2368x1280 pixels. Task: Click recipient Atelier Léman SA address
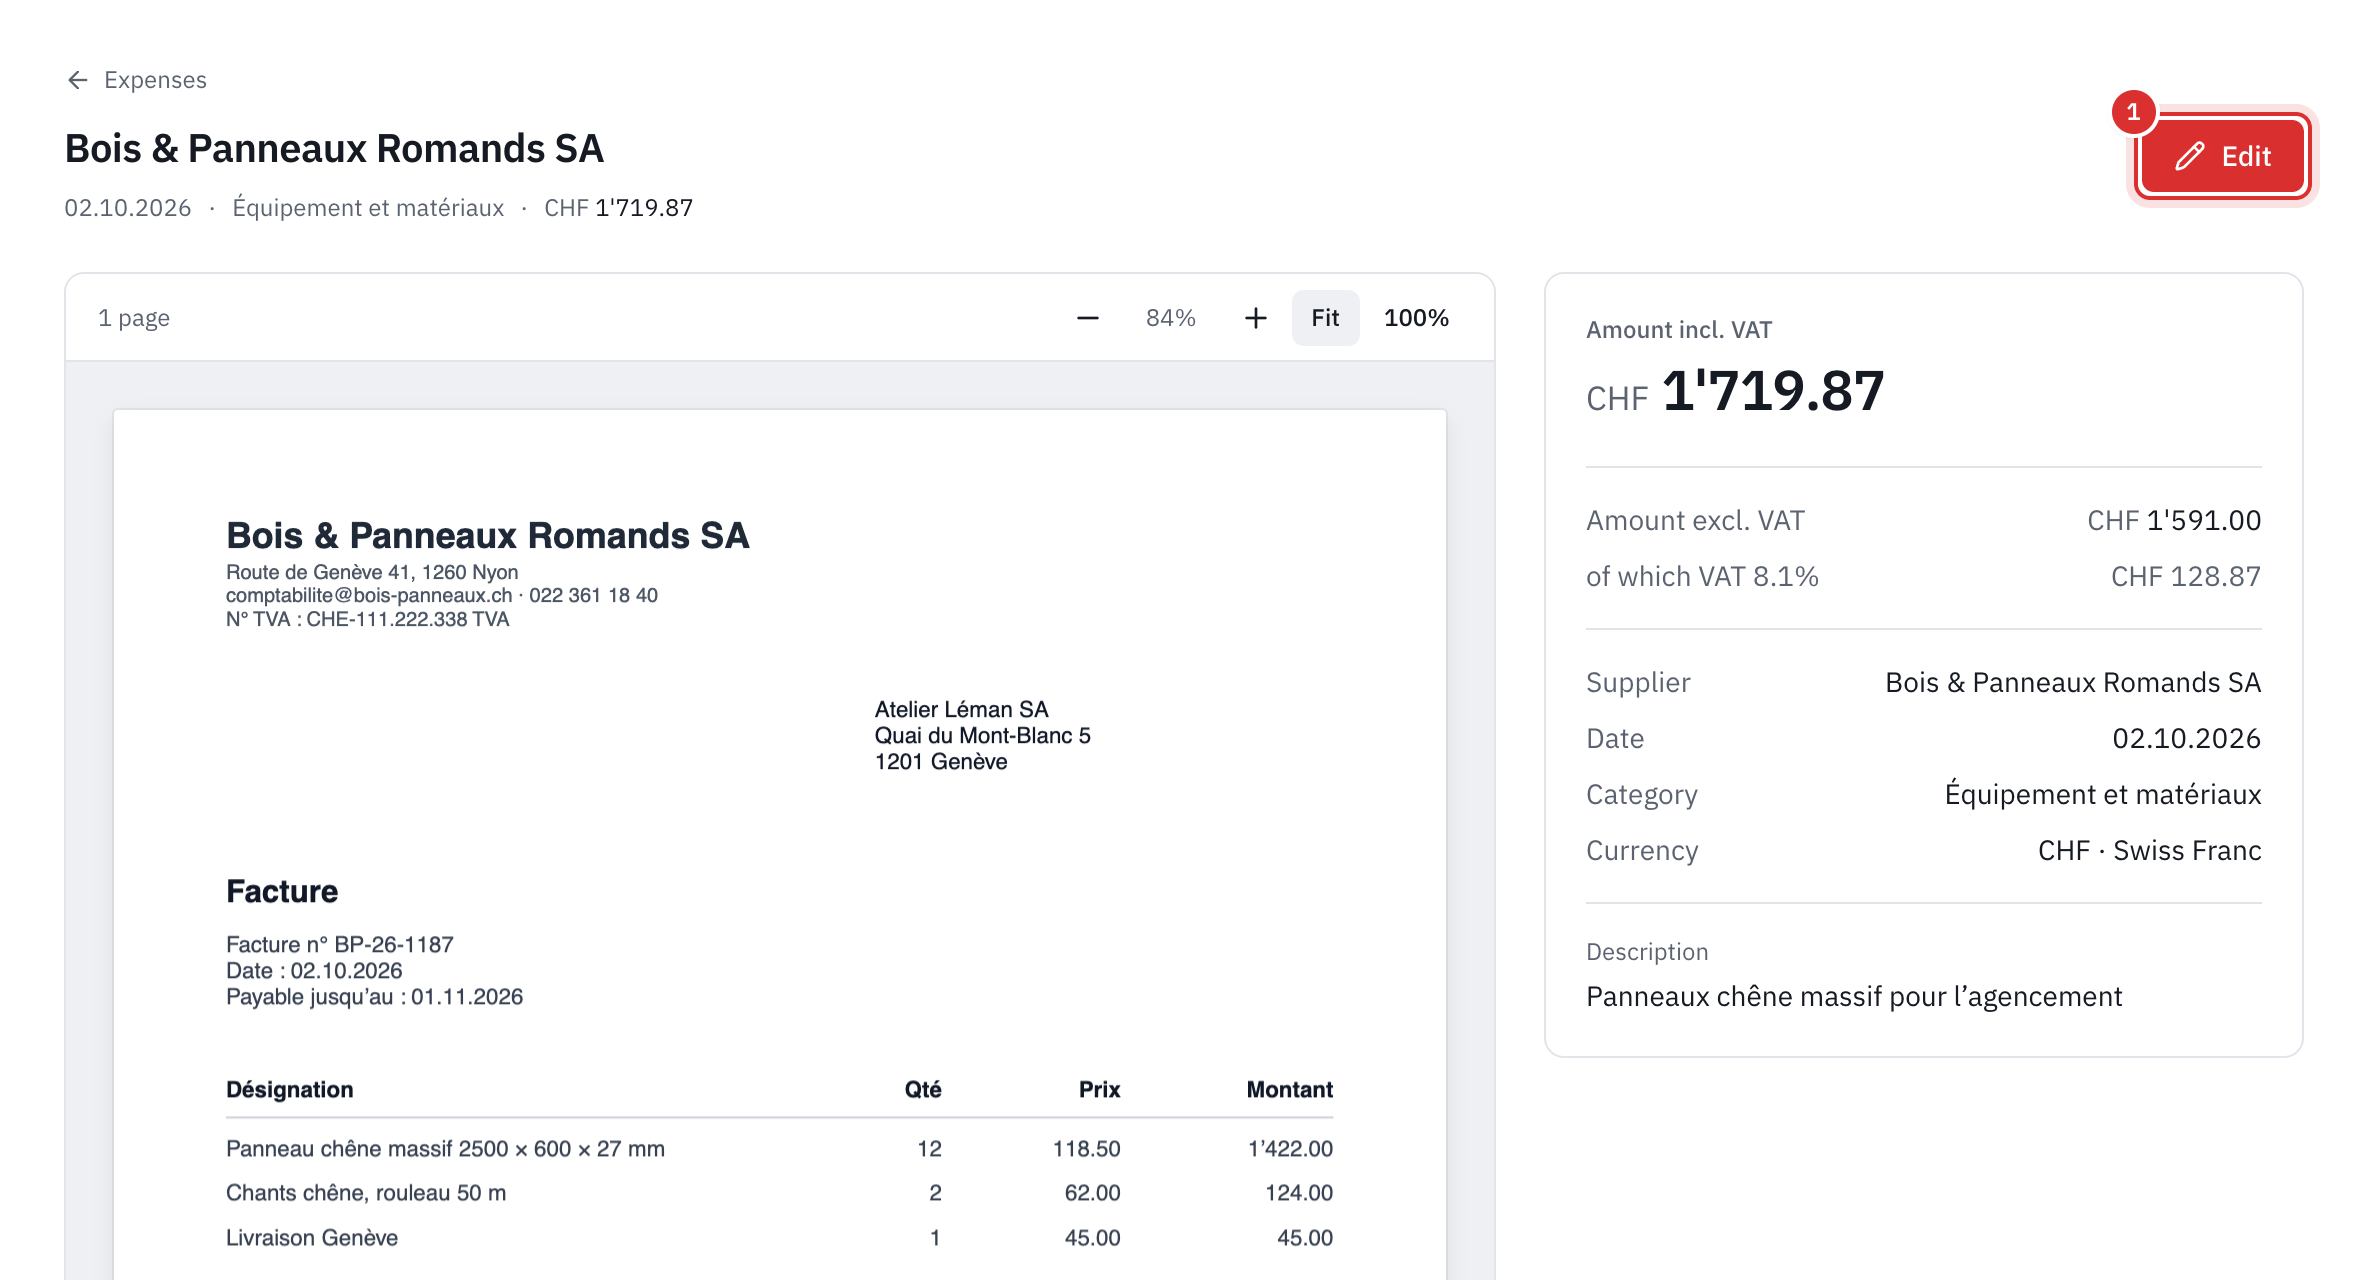pyautogui.click(x=982, y=735)
